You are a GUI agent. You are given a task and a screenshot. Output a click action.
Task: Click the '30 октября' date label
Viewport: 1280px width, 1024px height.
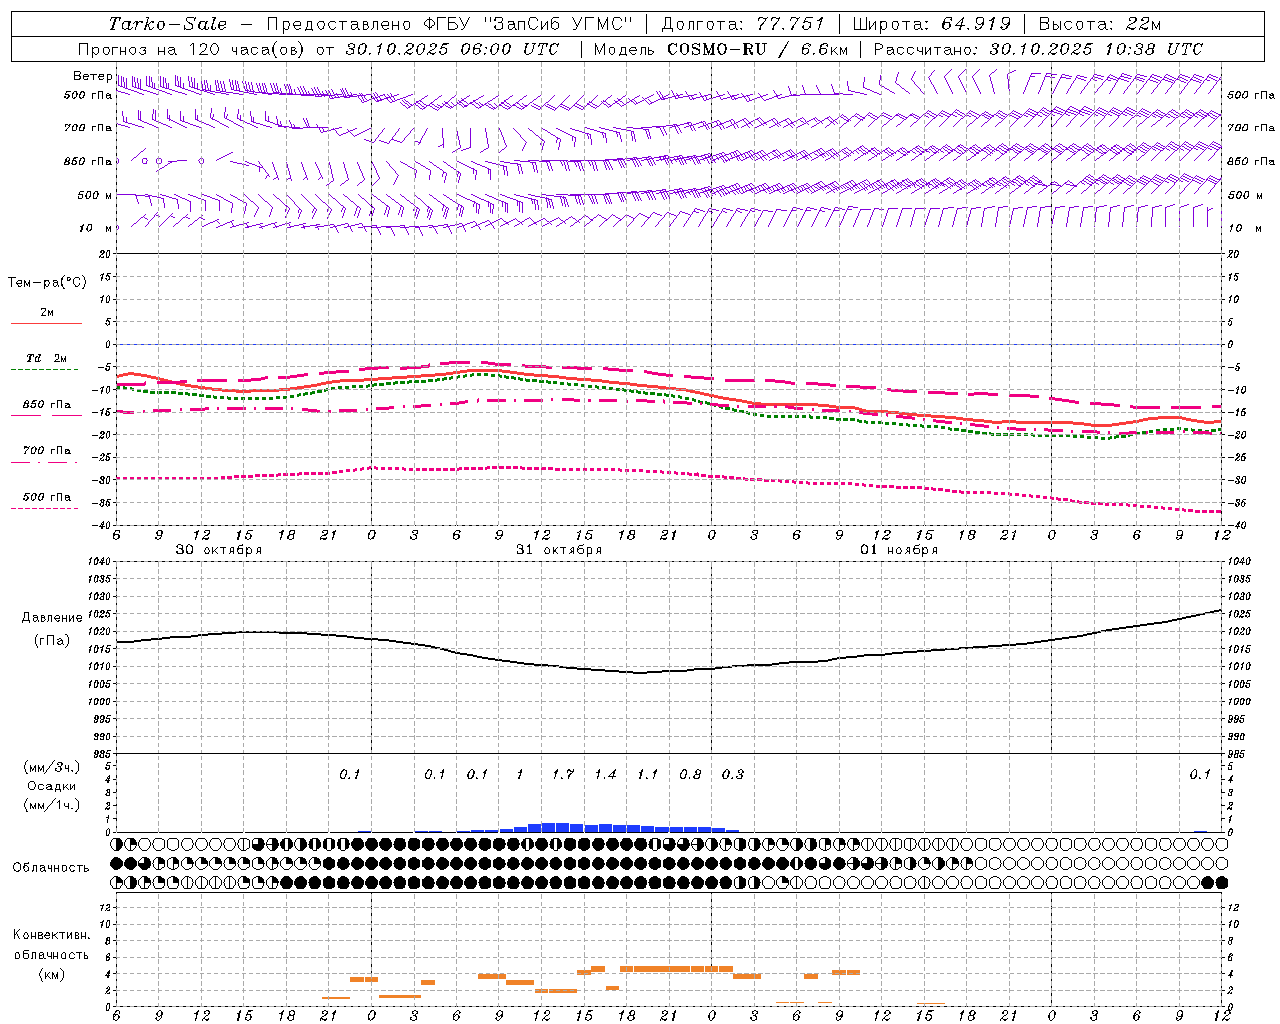(219, 550)
